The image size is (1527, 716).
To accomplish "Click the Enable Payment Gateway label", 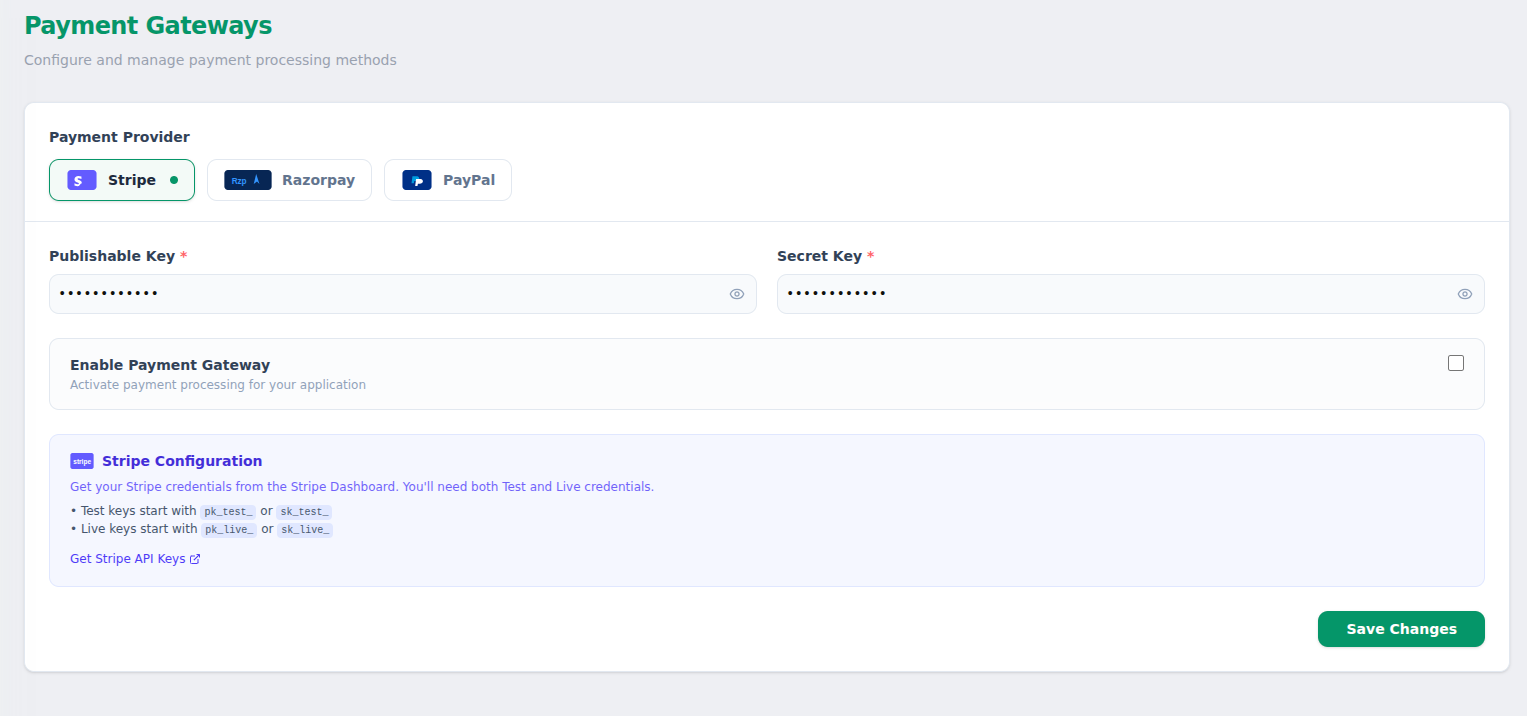I will point(170,365).
